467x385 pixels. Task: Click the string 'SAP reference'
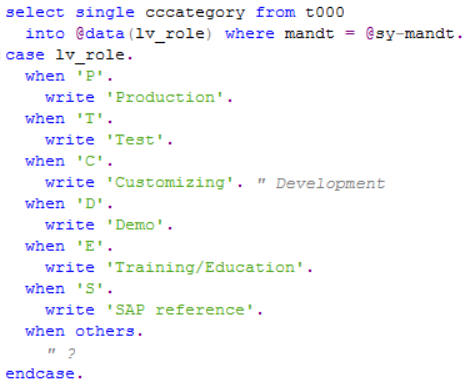pos(180,310)
